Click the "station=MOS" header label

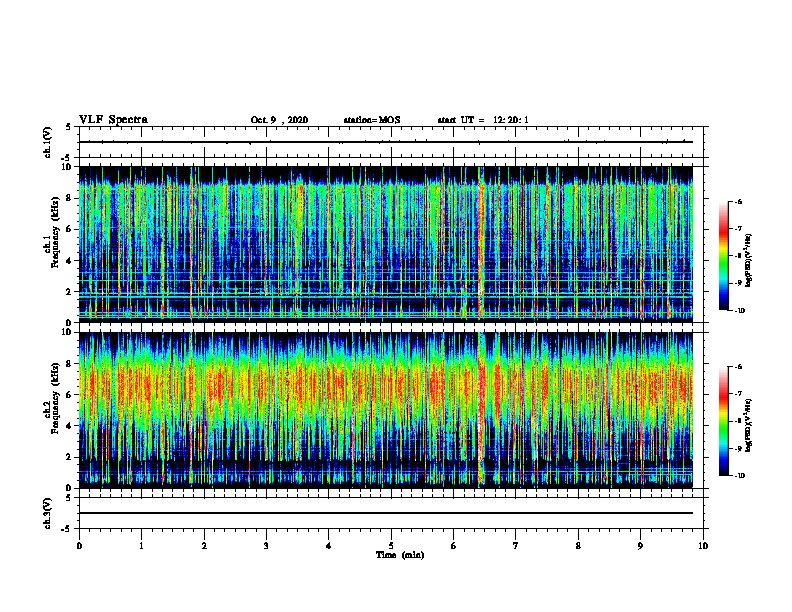click(372, 120)
